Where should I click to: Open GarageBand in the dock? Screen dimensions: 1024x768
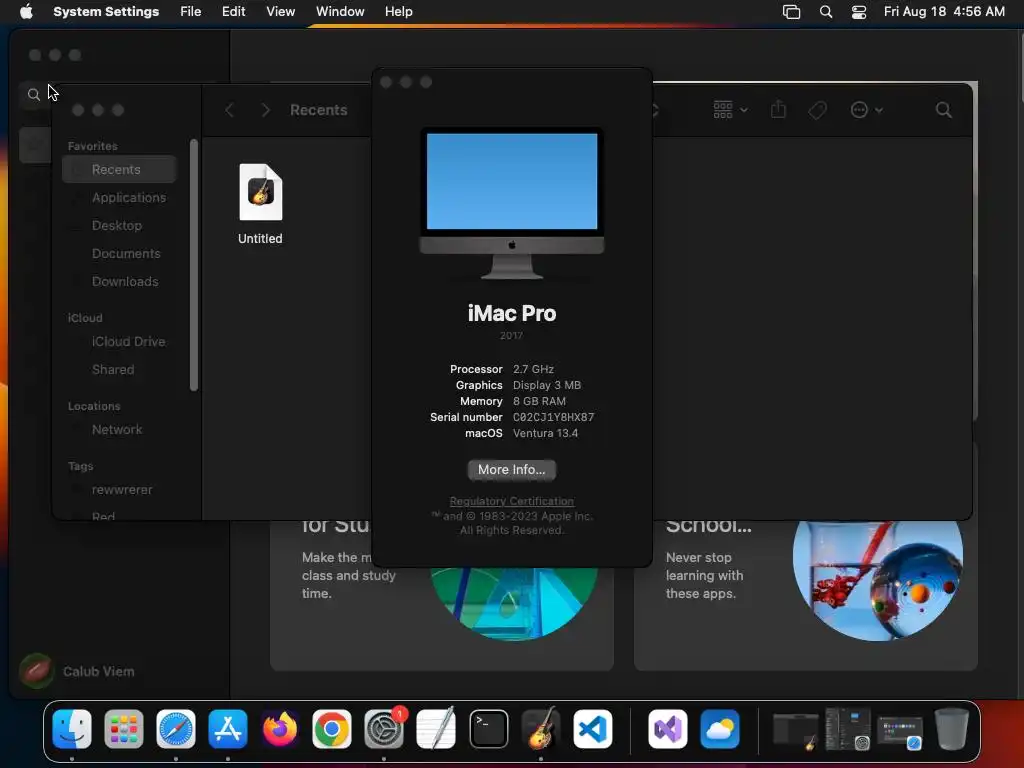(541, 729)
